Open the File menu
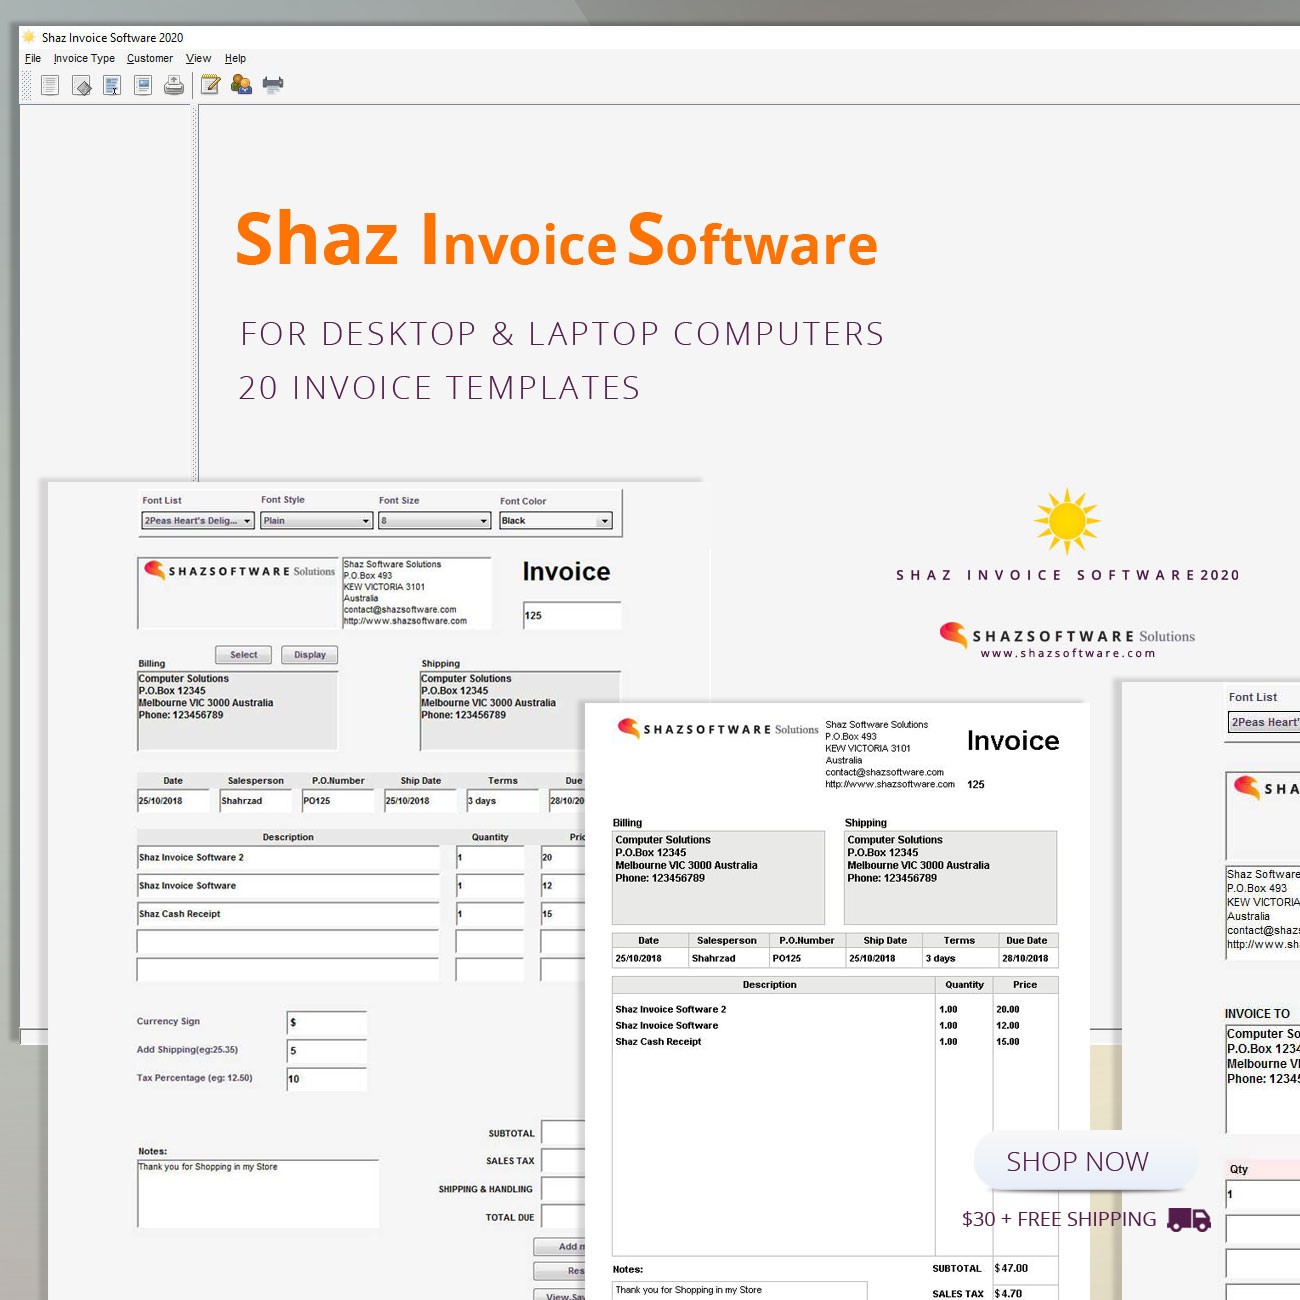1300x1300 pixels. 33,58
